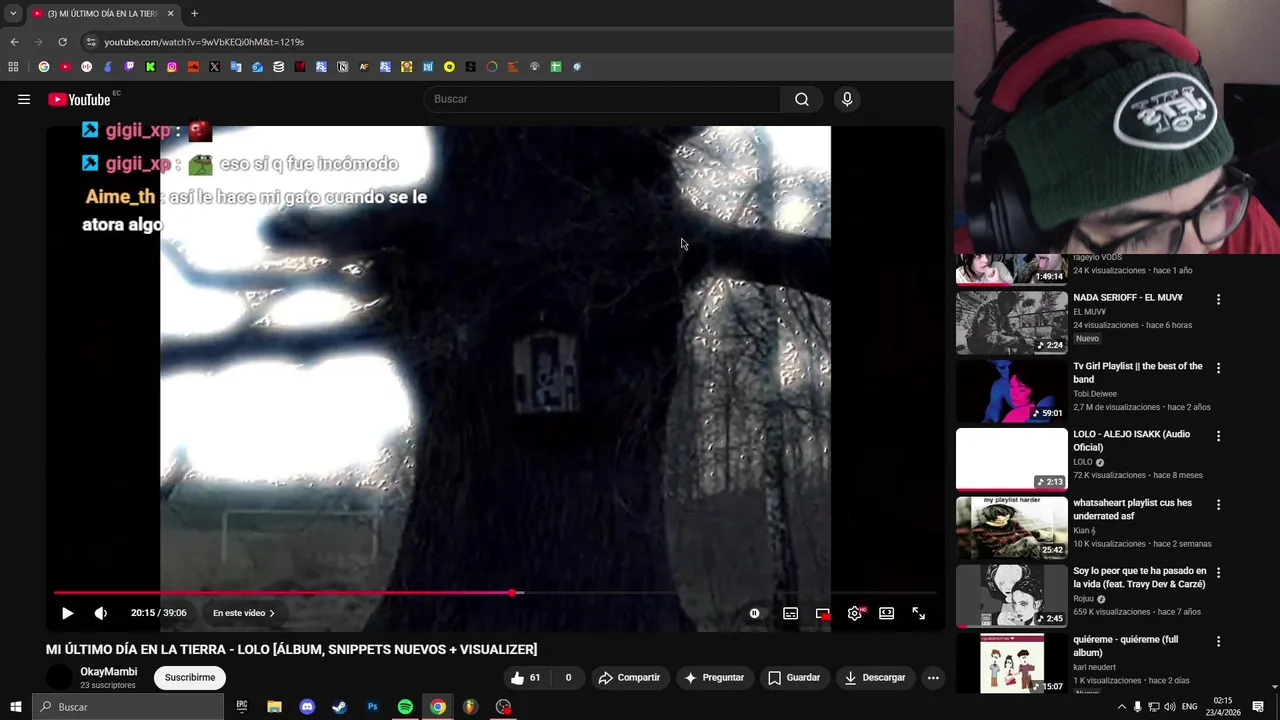Click the Windows taskbar 'Buscar' search box

[x=128, y=707]
